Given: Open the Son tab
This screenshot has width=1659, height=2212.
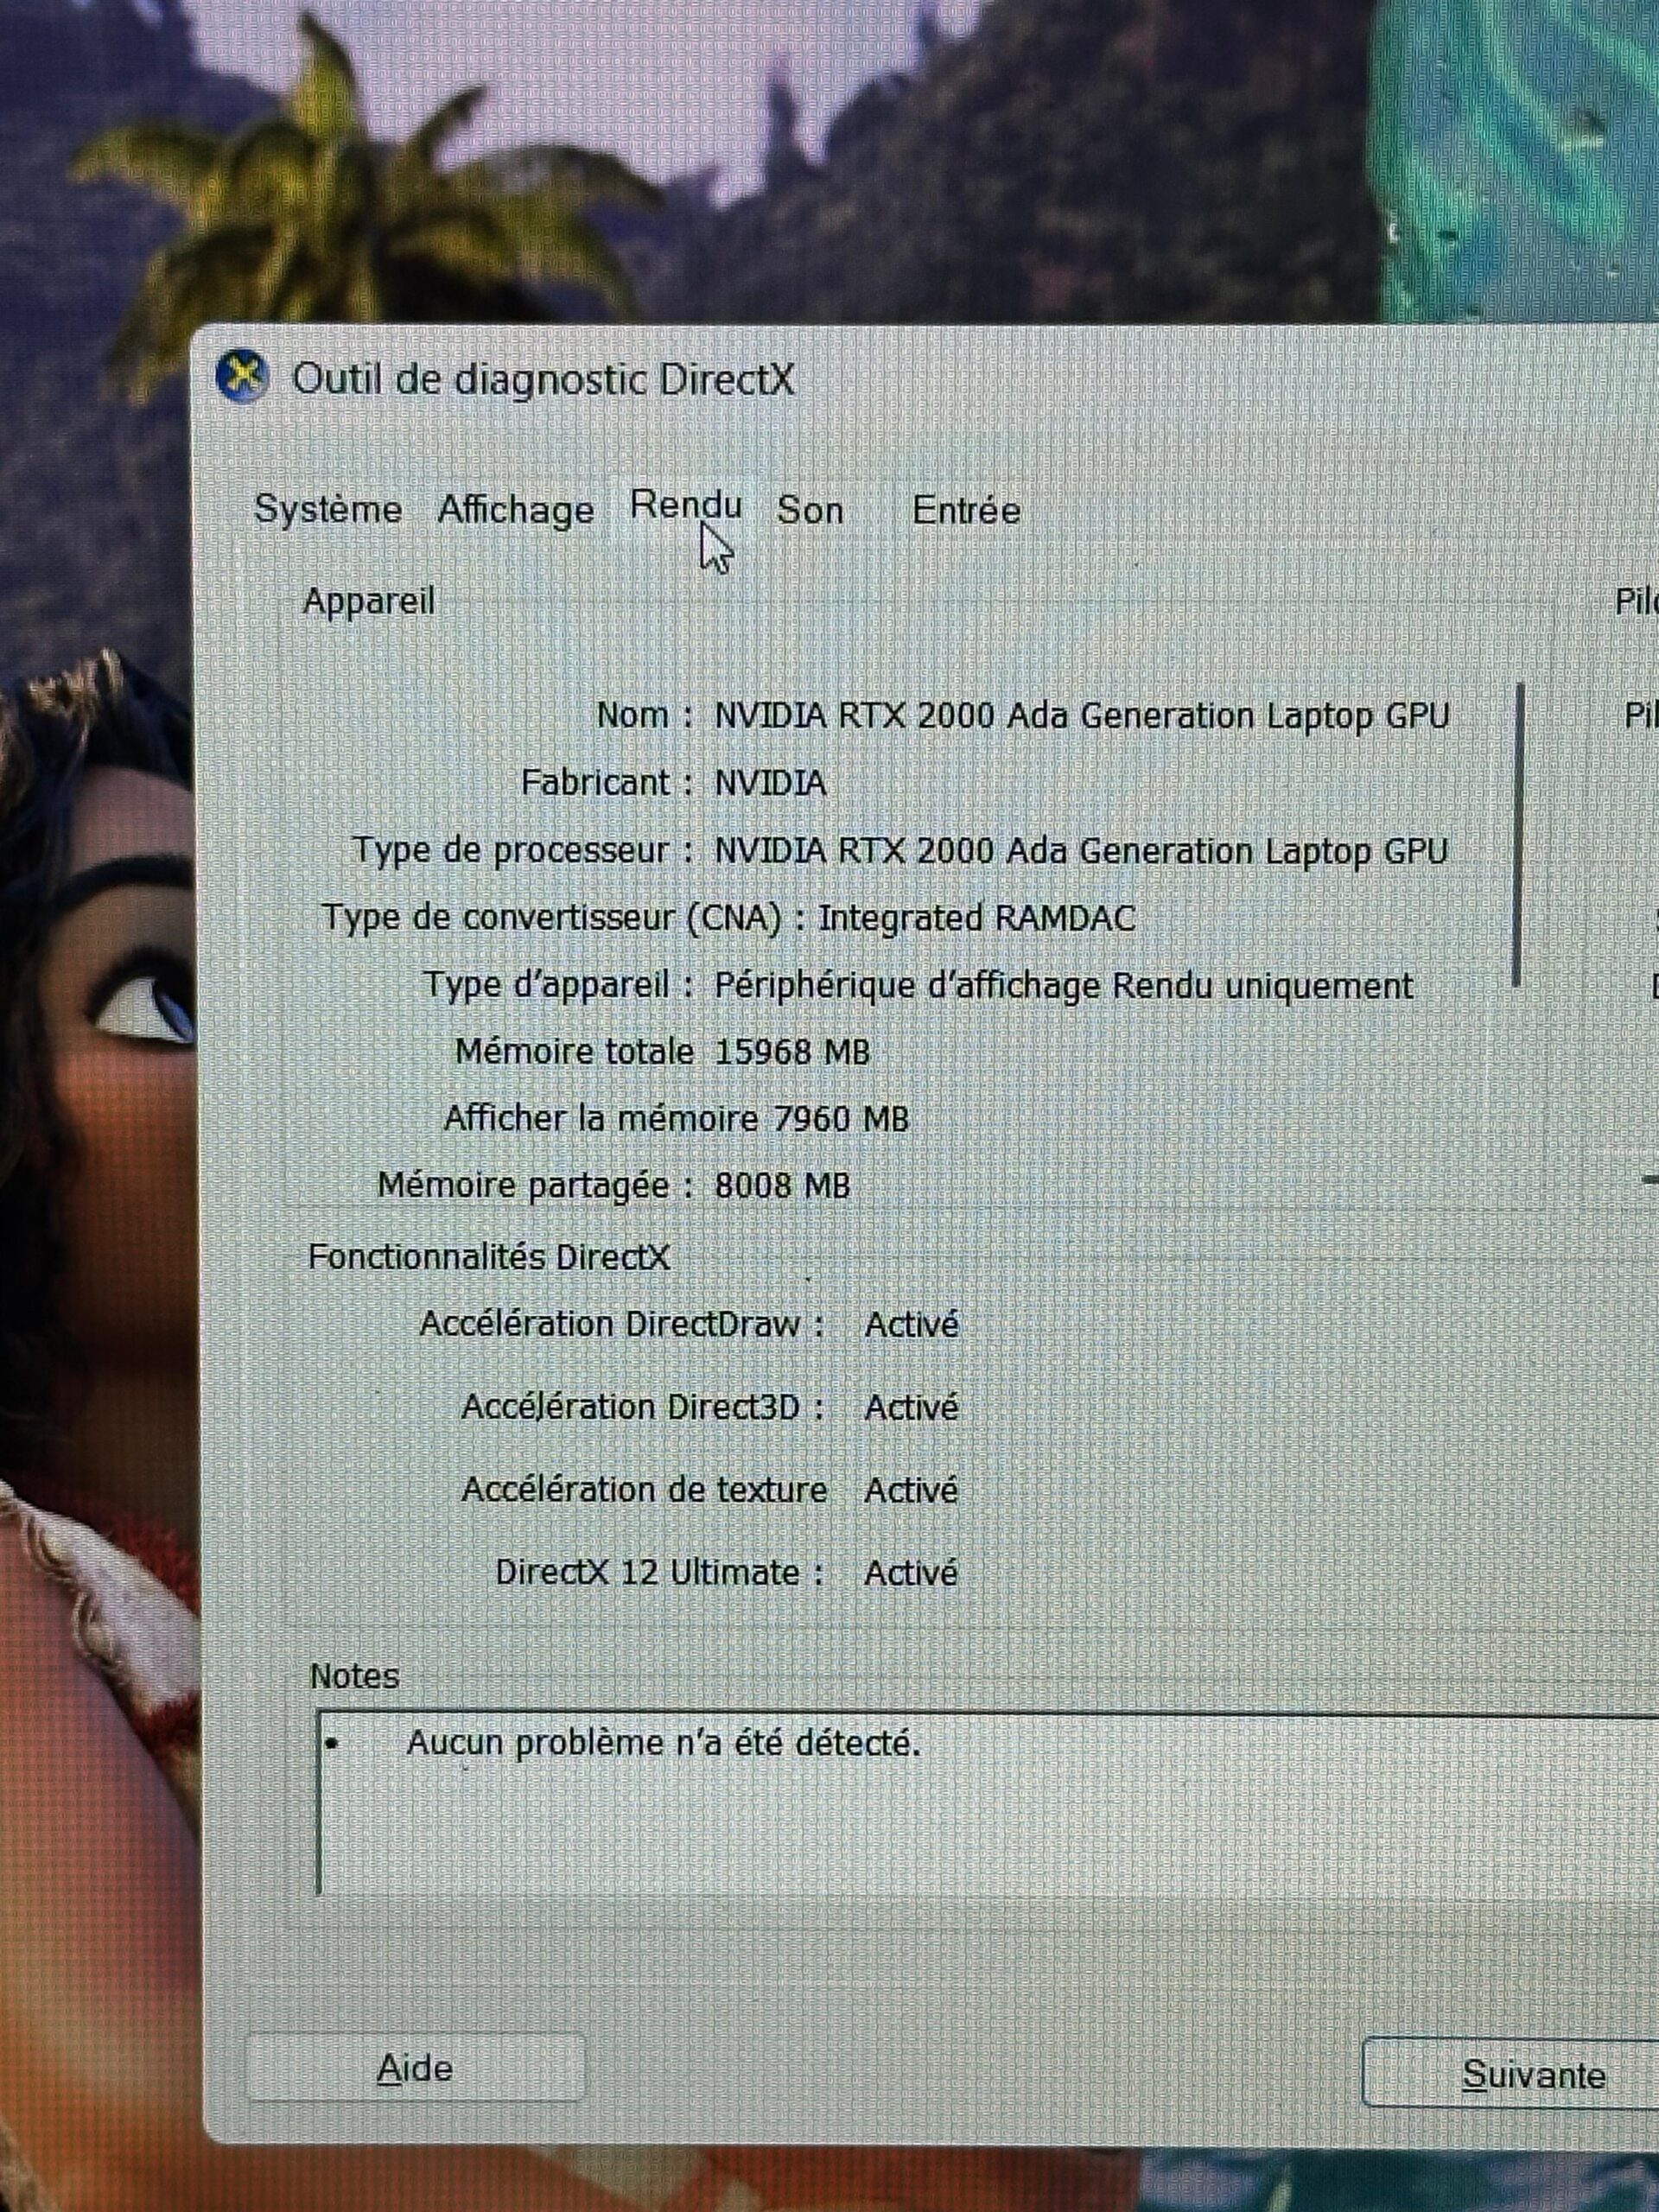Looking at the screenshot, I should [x=810, y=510].
